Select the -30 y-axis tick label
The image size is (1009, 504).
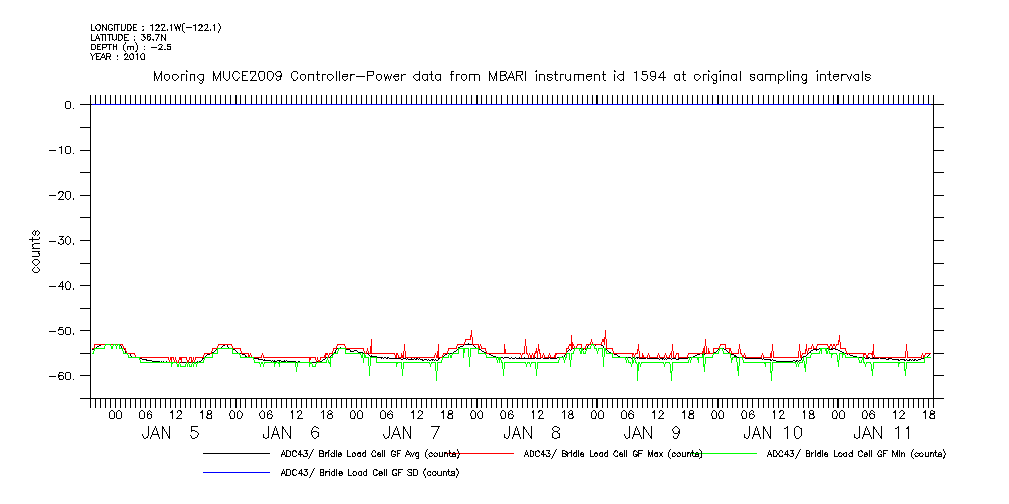[x=69, y=241]
